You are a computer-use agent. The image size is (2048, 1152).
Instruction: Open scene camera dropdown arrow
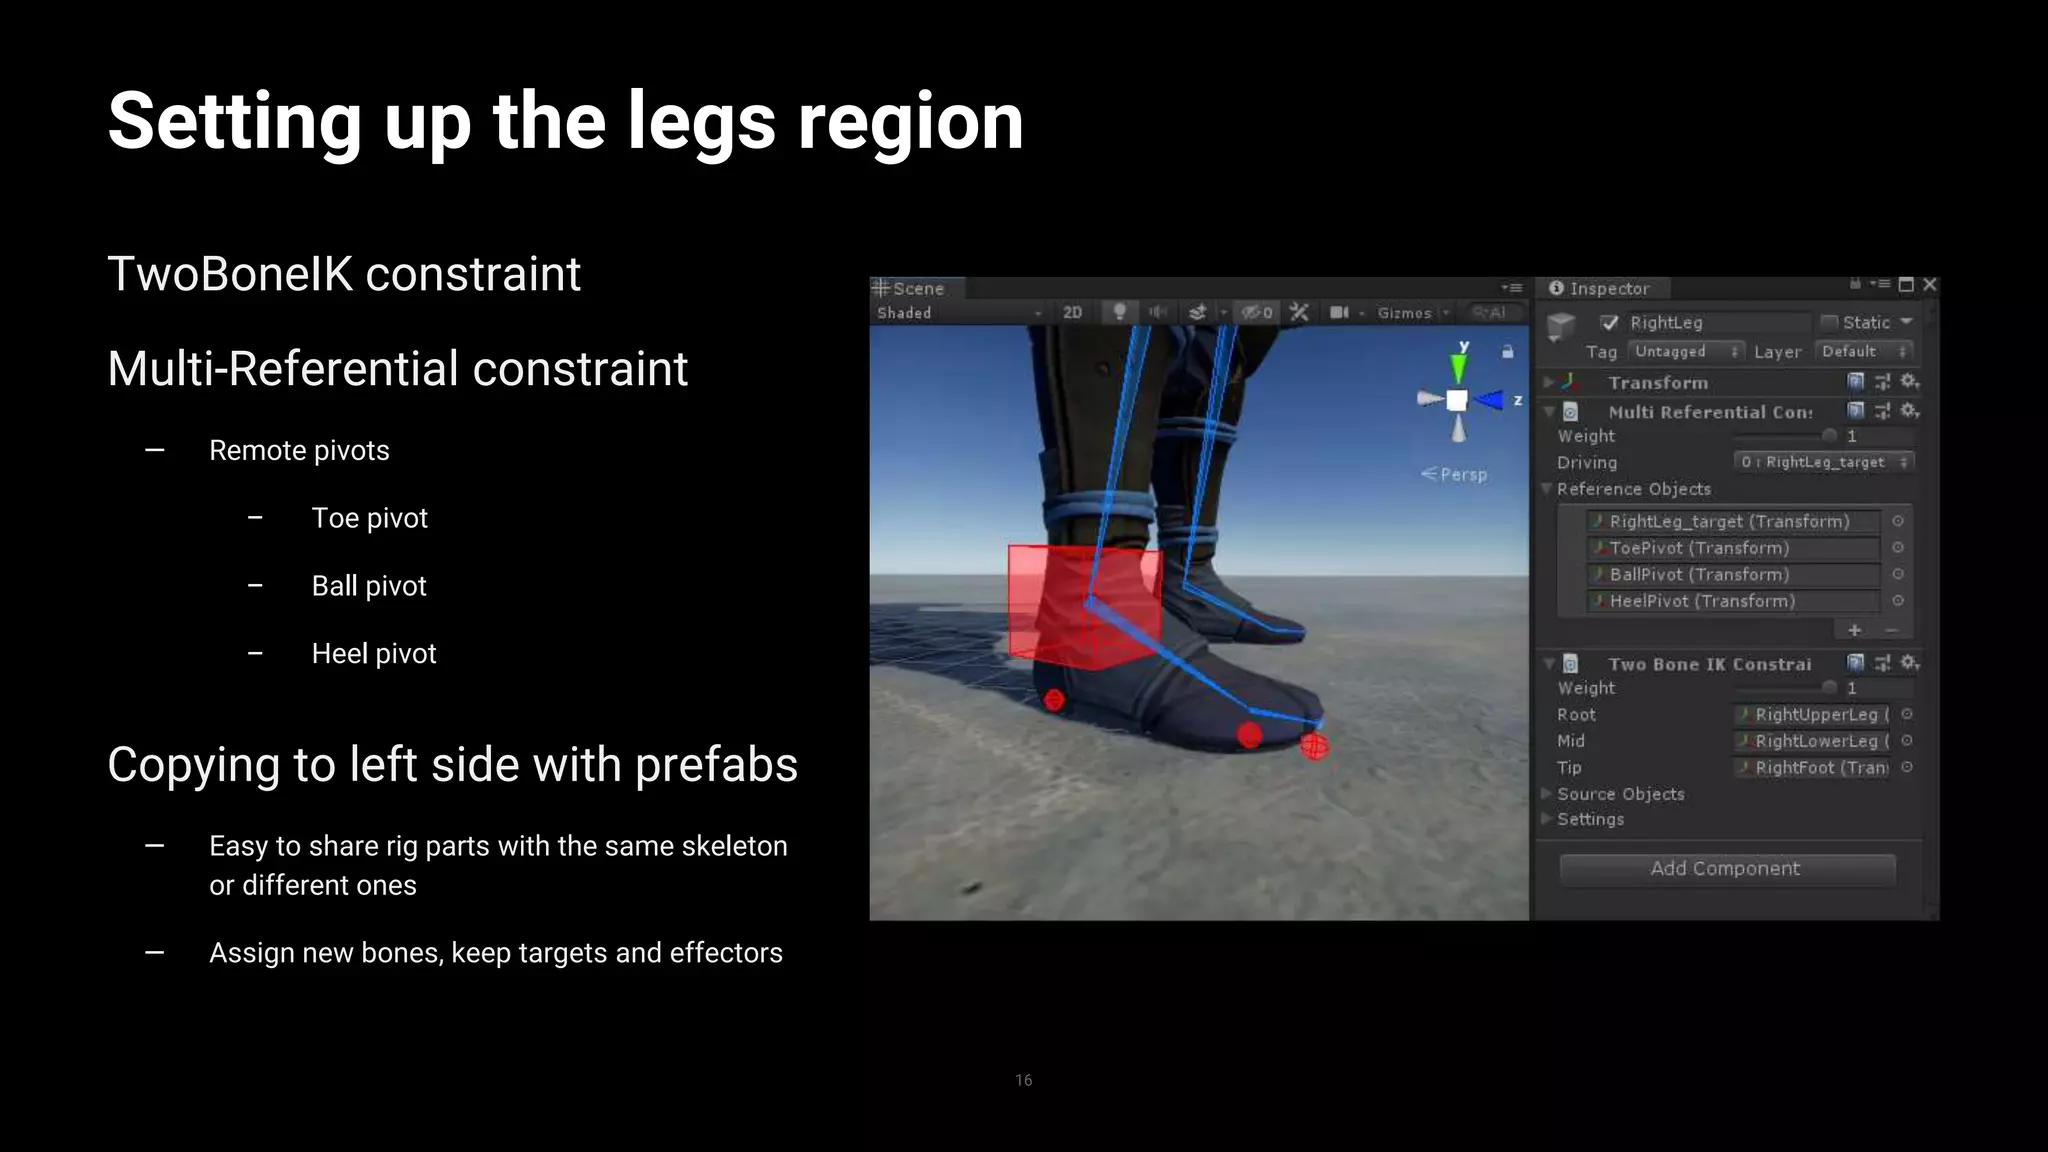pos(1361,313)
